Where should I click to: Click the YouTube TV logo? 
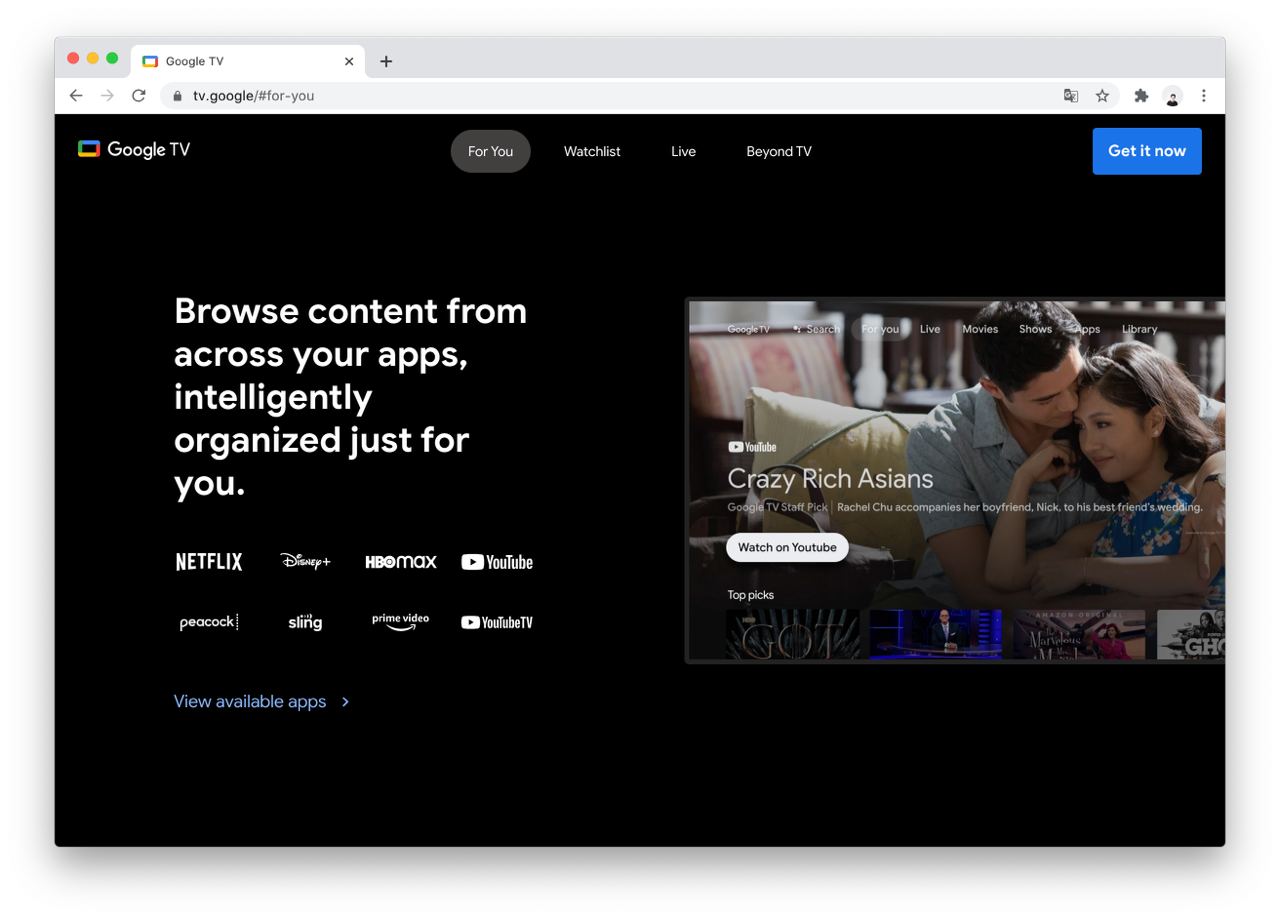(497, 622)
